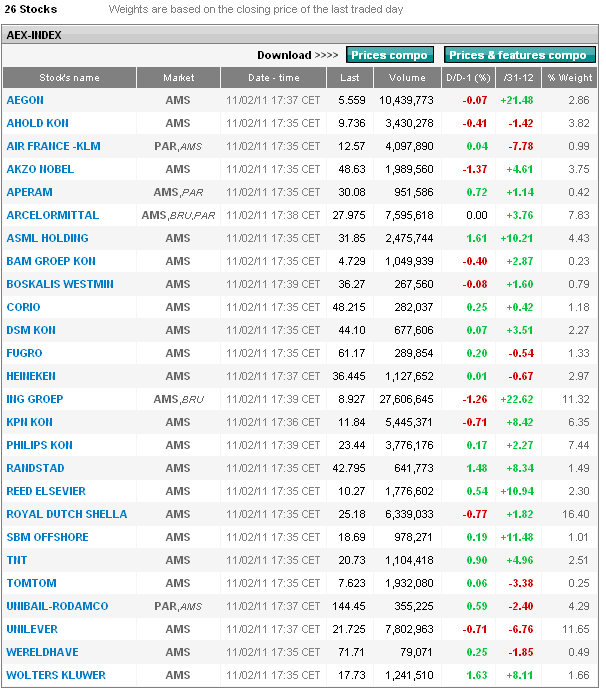Open the UNILEVER stock link
Image resolution: width=606 pixels, height=694 pixels.
point(32,630)
